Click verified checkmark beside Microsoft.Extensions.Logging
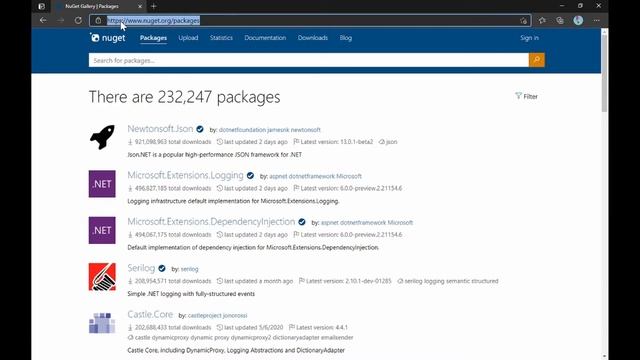The image size is (640, 360). point(250,176)
